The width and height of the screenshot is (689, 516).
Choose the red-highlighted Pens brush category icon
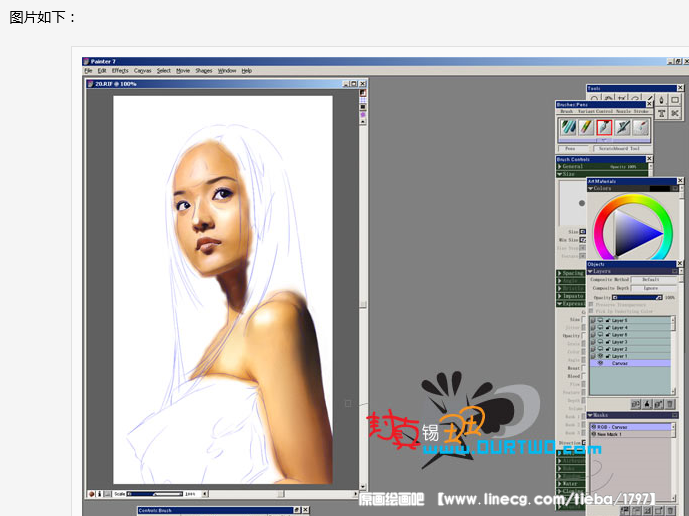tap(604, 127)
